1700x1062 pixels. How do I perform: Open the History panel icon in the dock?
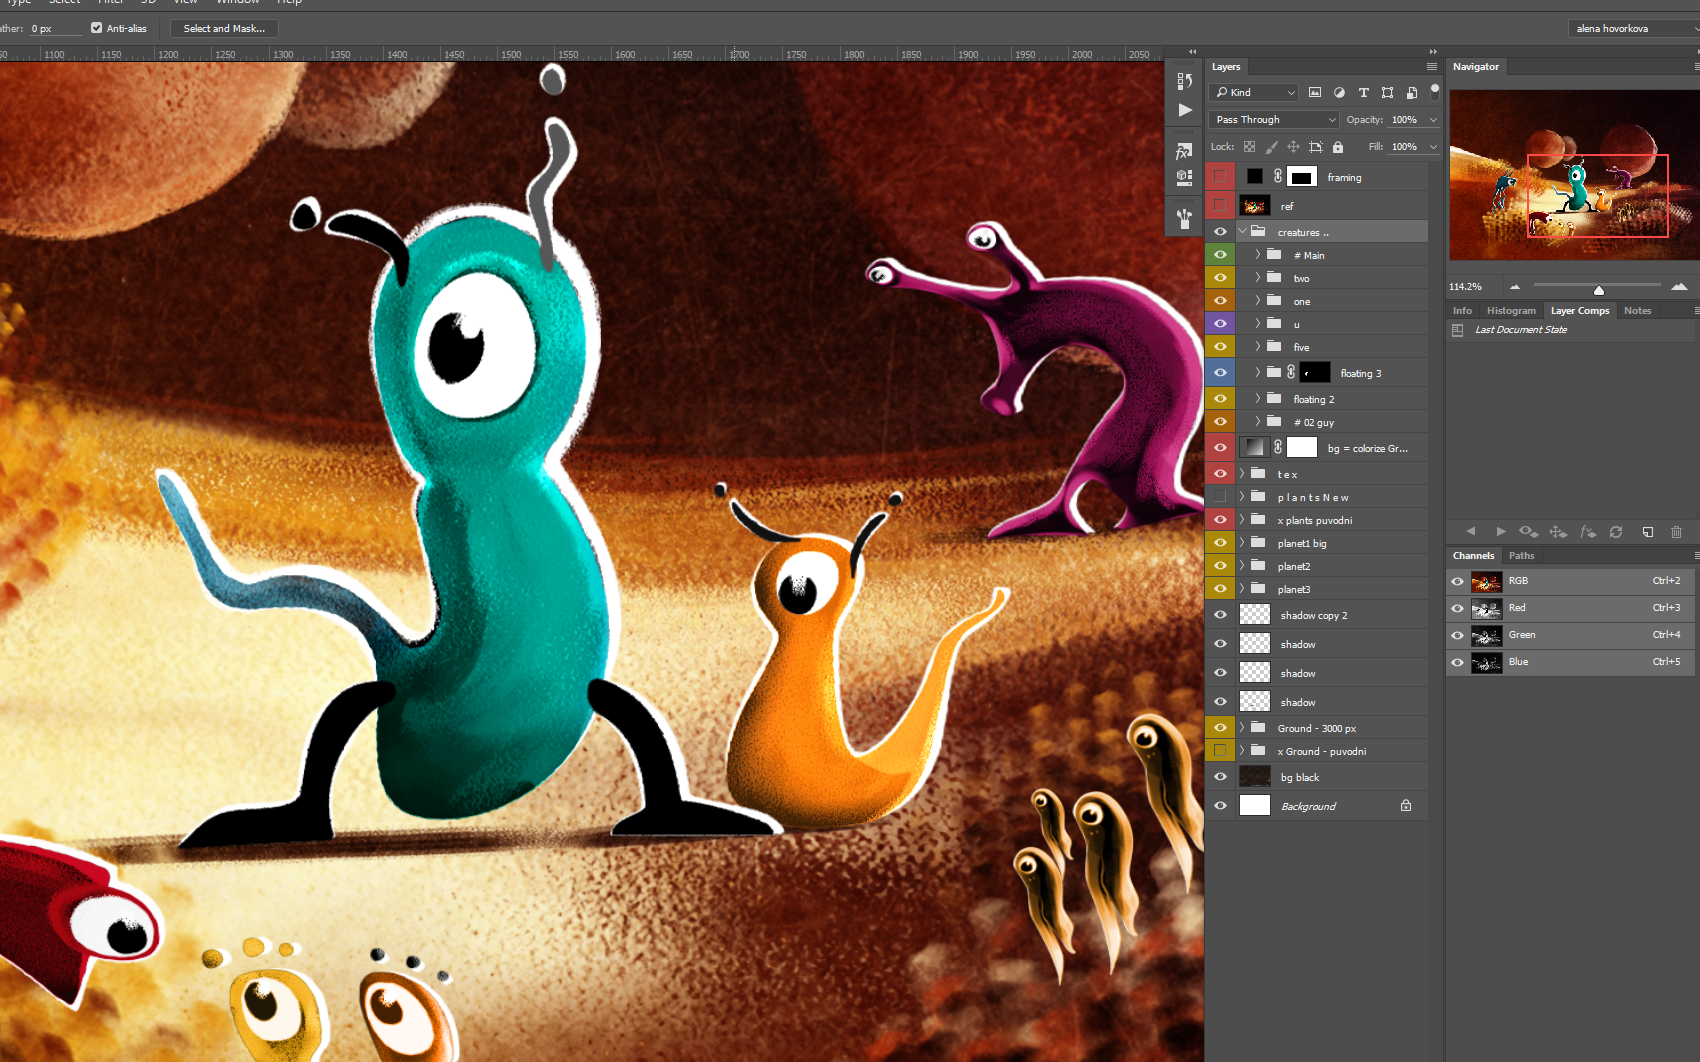click(1184, 81)
